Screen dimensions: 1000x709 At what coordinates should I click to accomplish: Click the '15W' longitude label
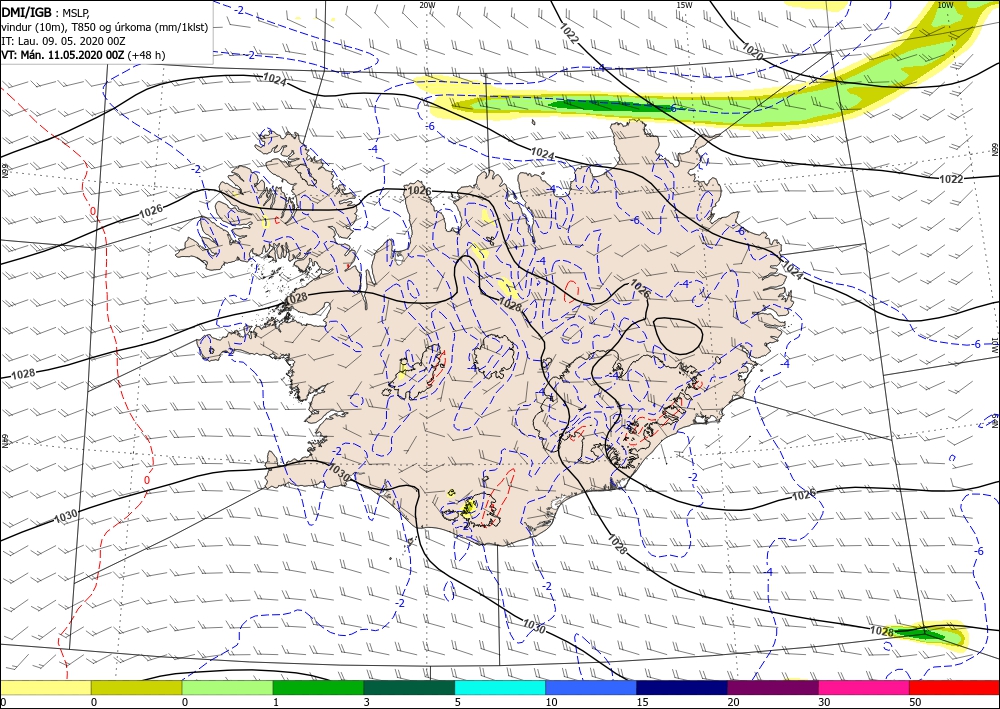[684, 5]
